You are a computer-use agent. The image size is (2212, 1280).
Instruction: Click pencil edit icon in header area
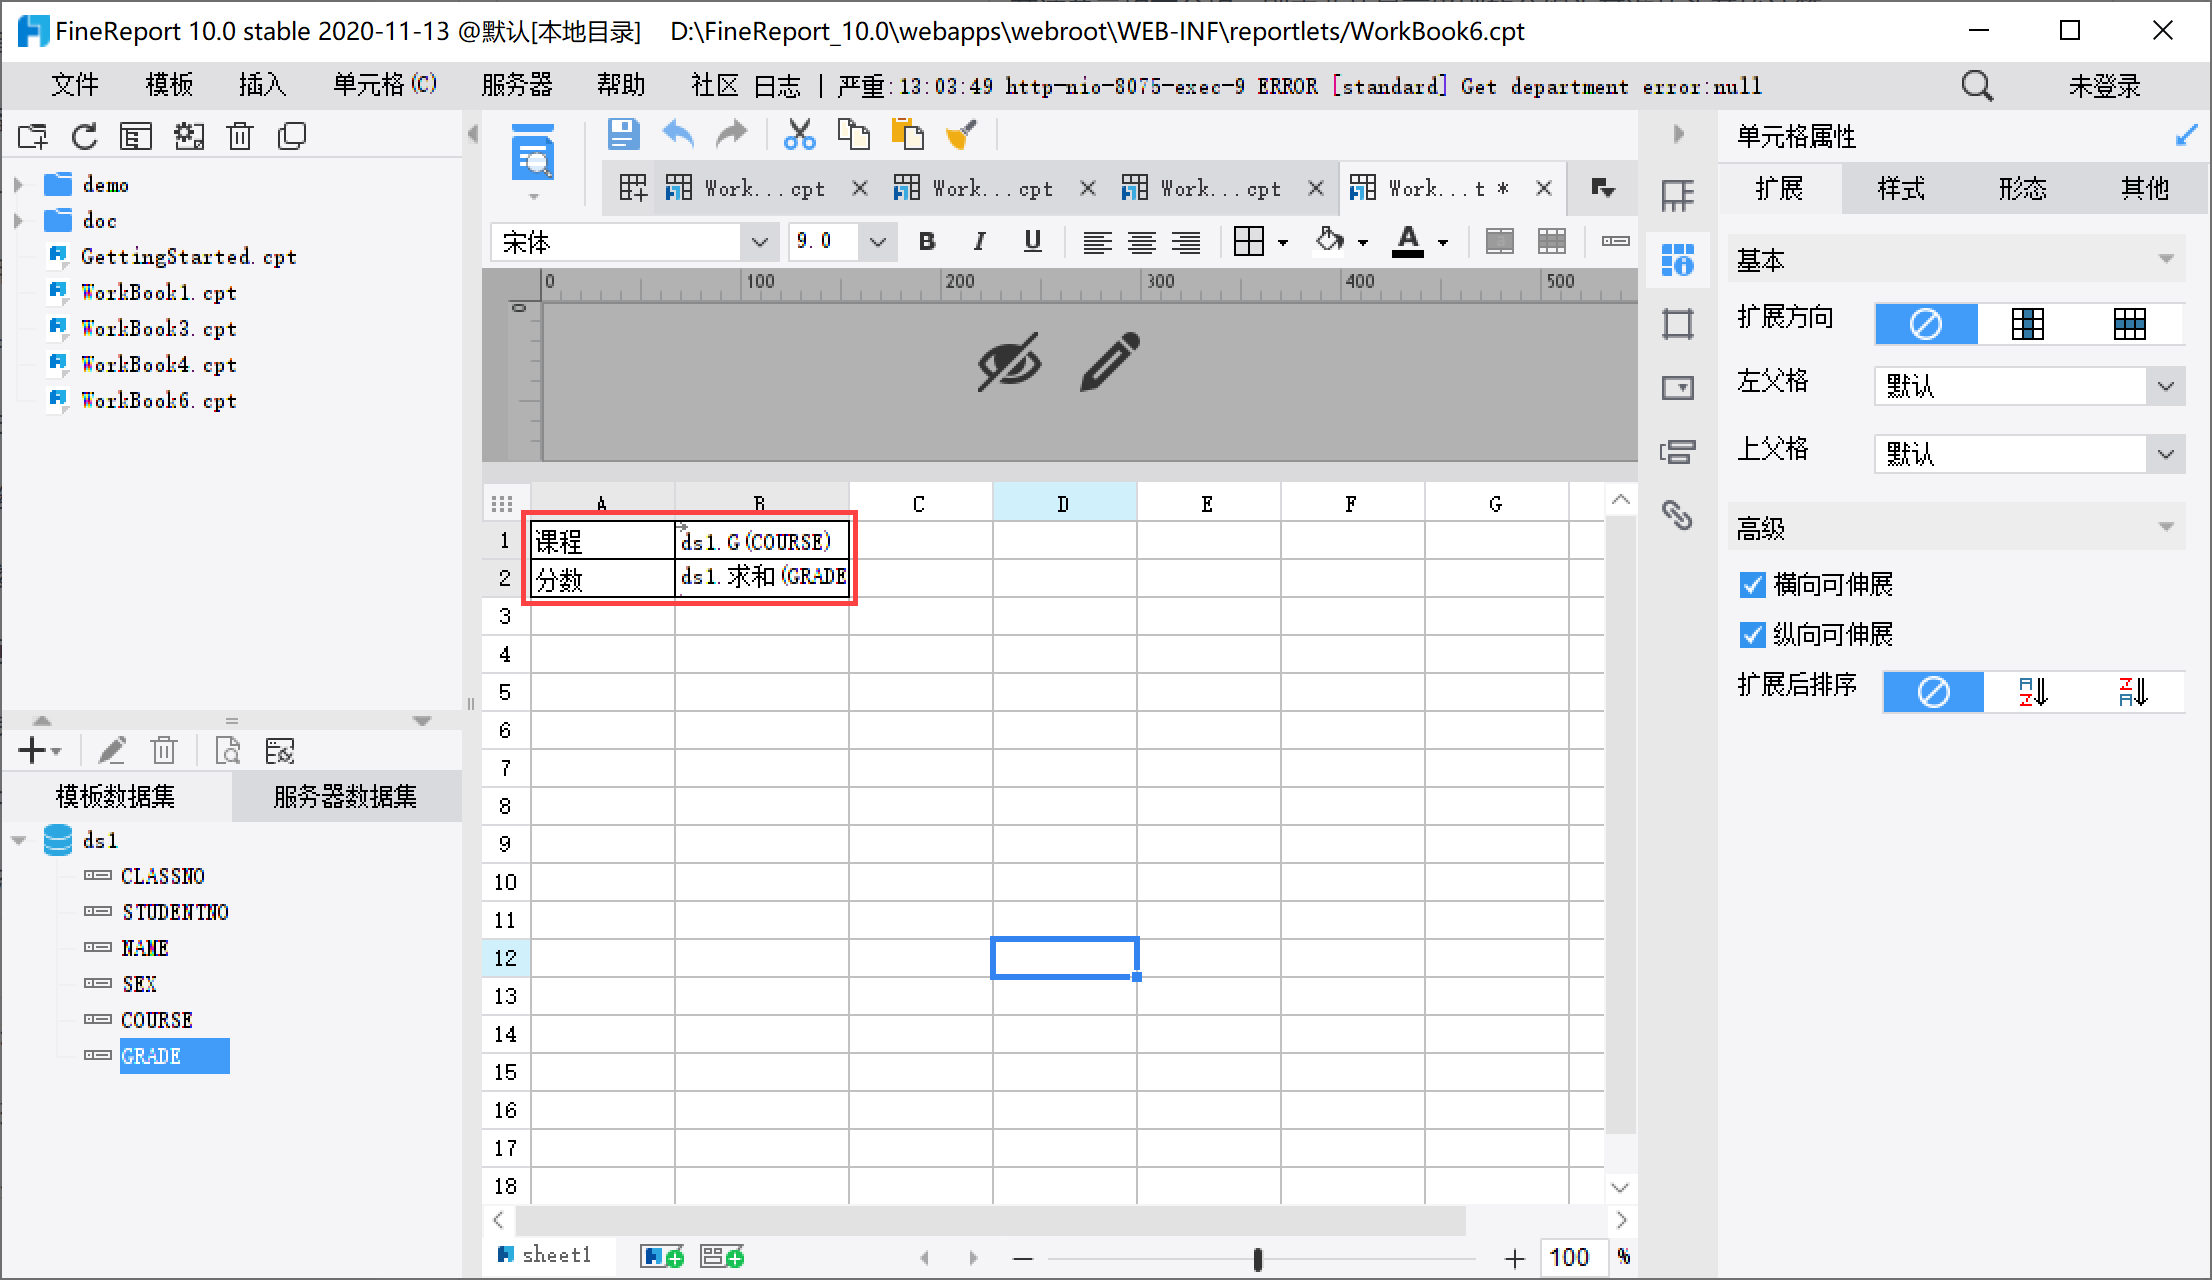tap(1109, 362)
